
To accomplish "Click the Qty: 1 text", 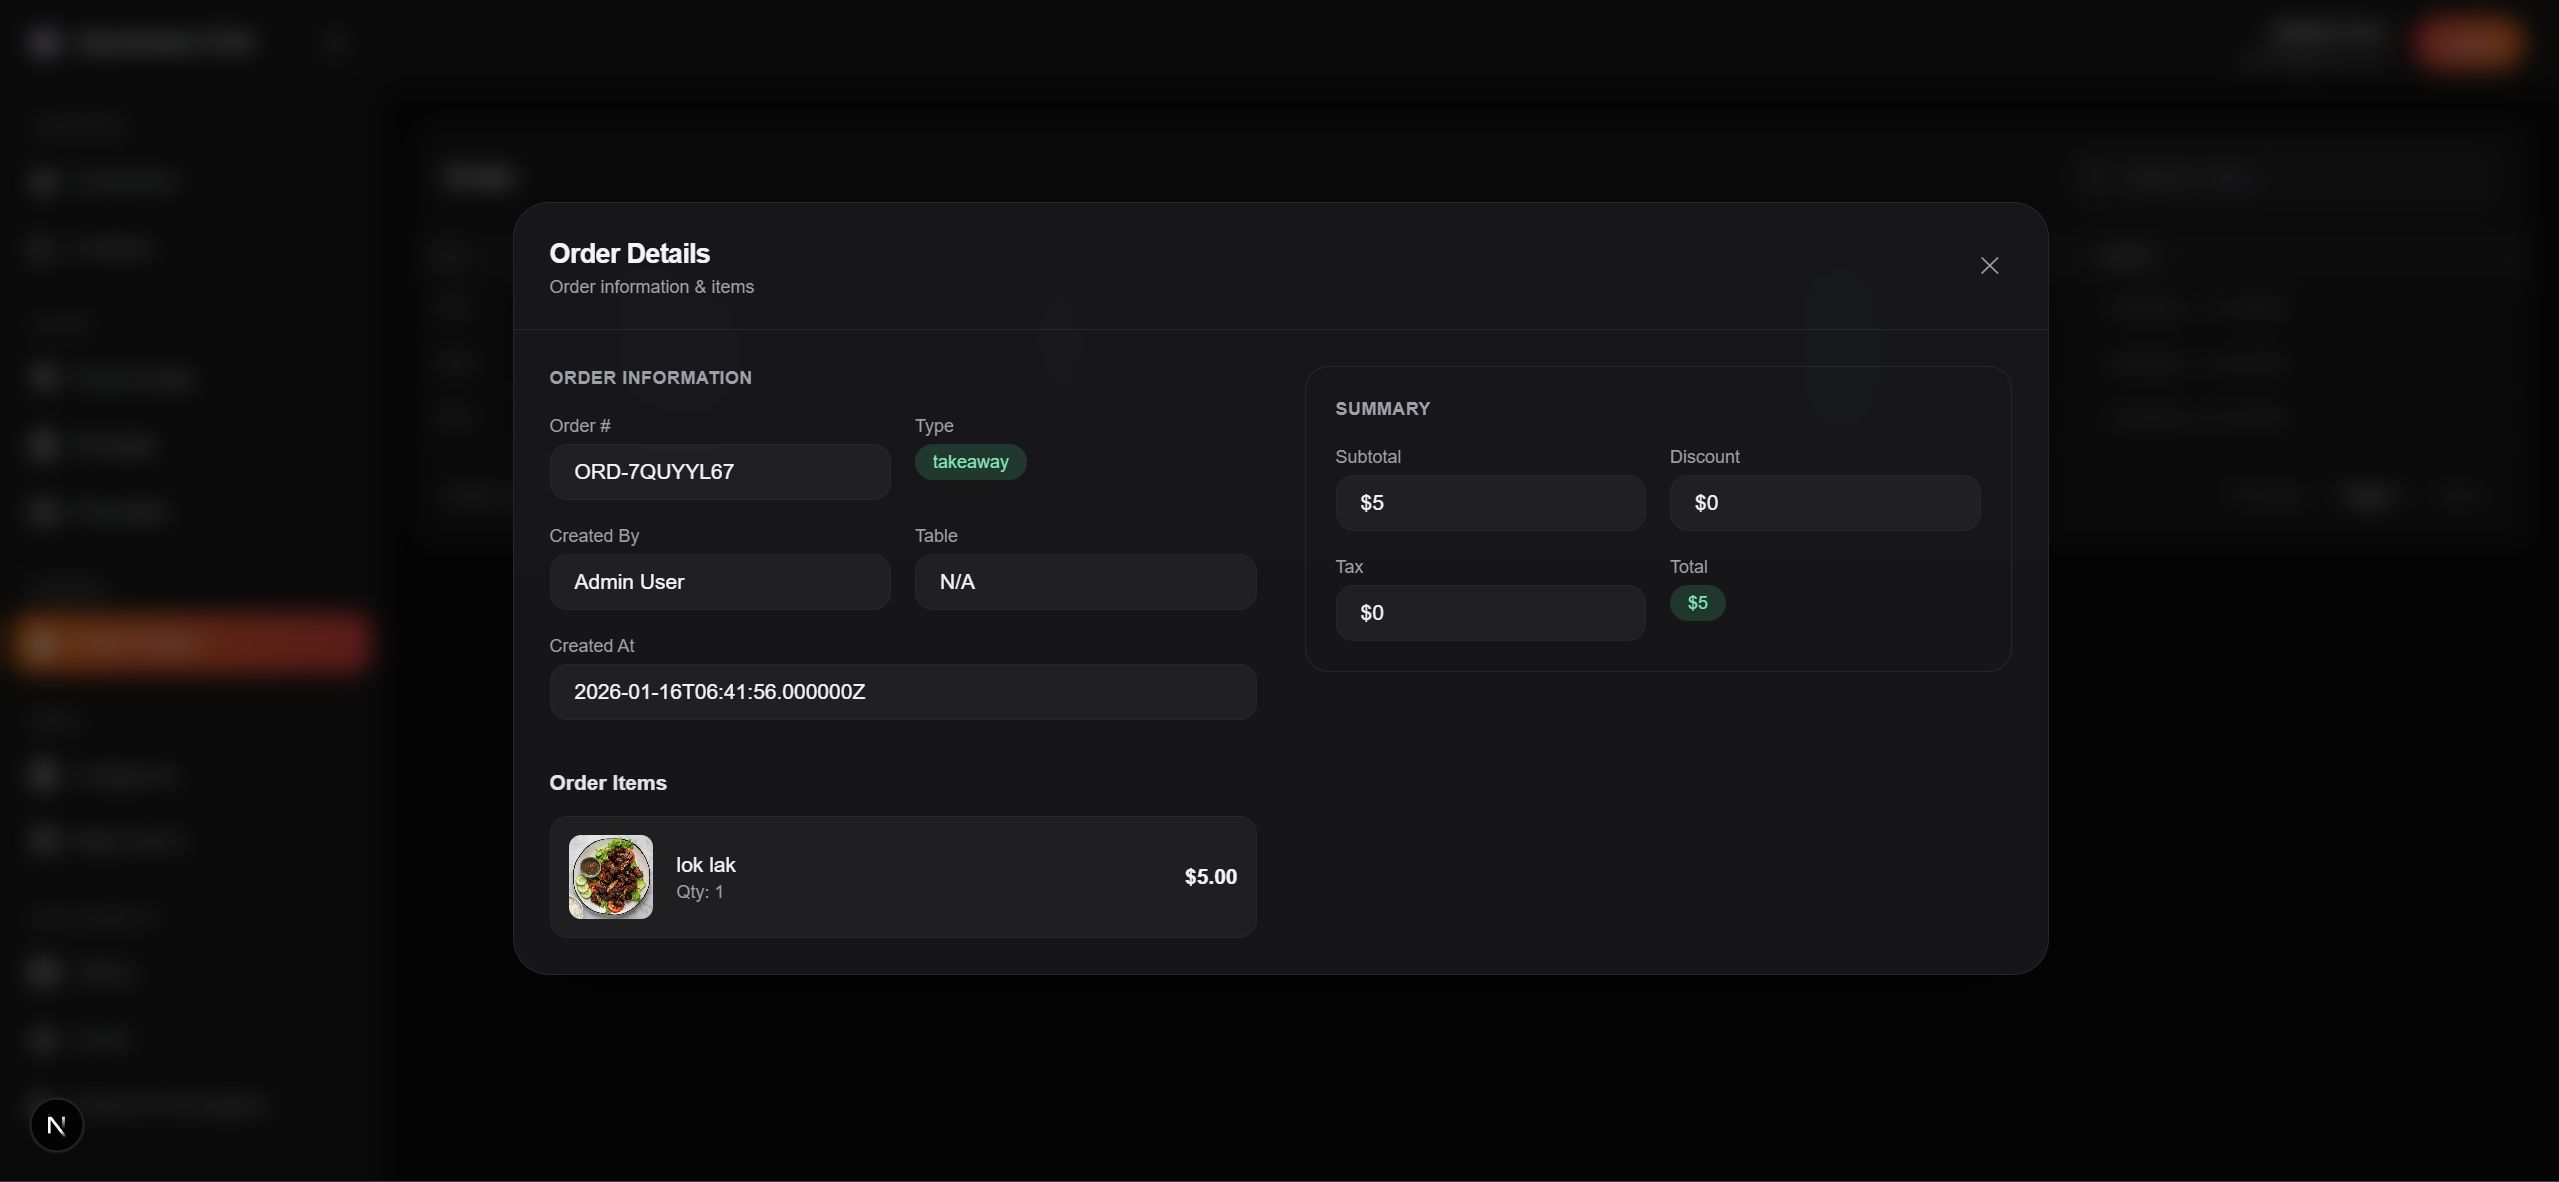I will click(699, 892).
